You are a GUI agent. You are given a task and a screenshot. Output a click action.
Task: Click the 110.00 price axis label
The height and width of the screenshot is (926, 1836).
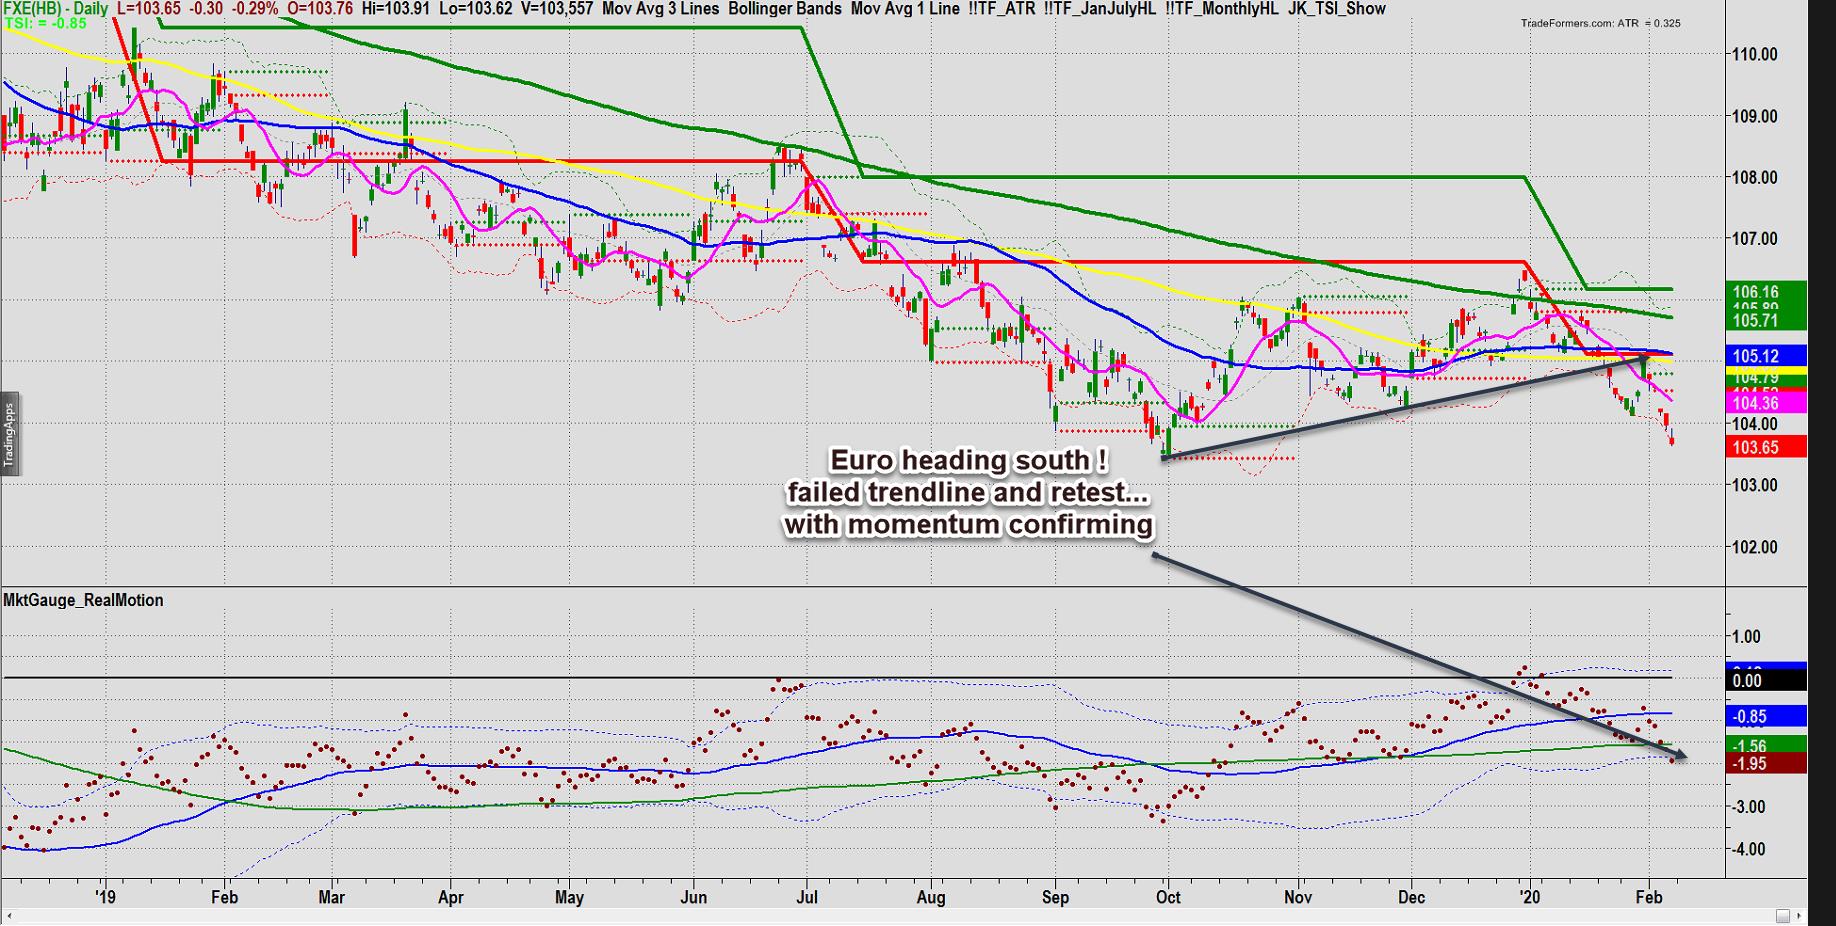tap(1755, 54)
